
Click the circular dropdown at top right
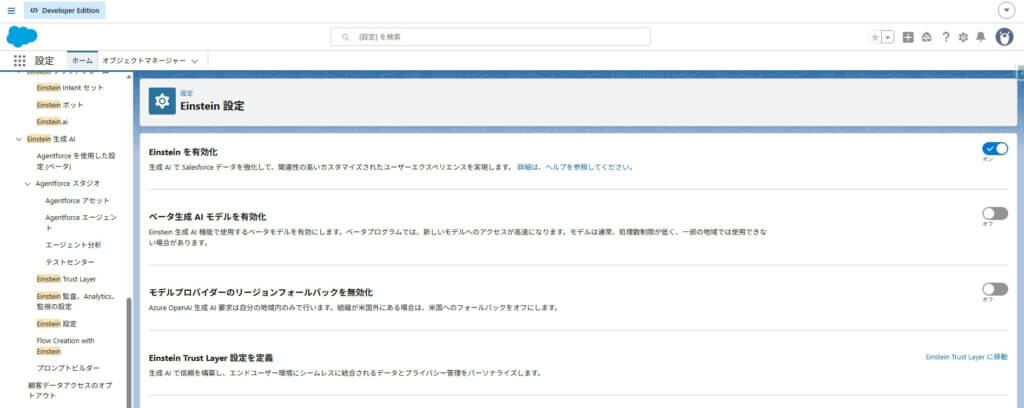pyautogui.click(x=1006, y=11)
